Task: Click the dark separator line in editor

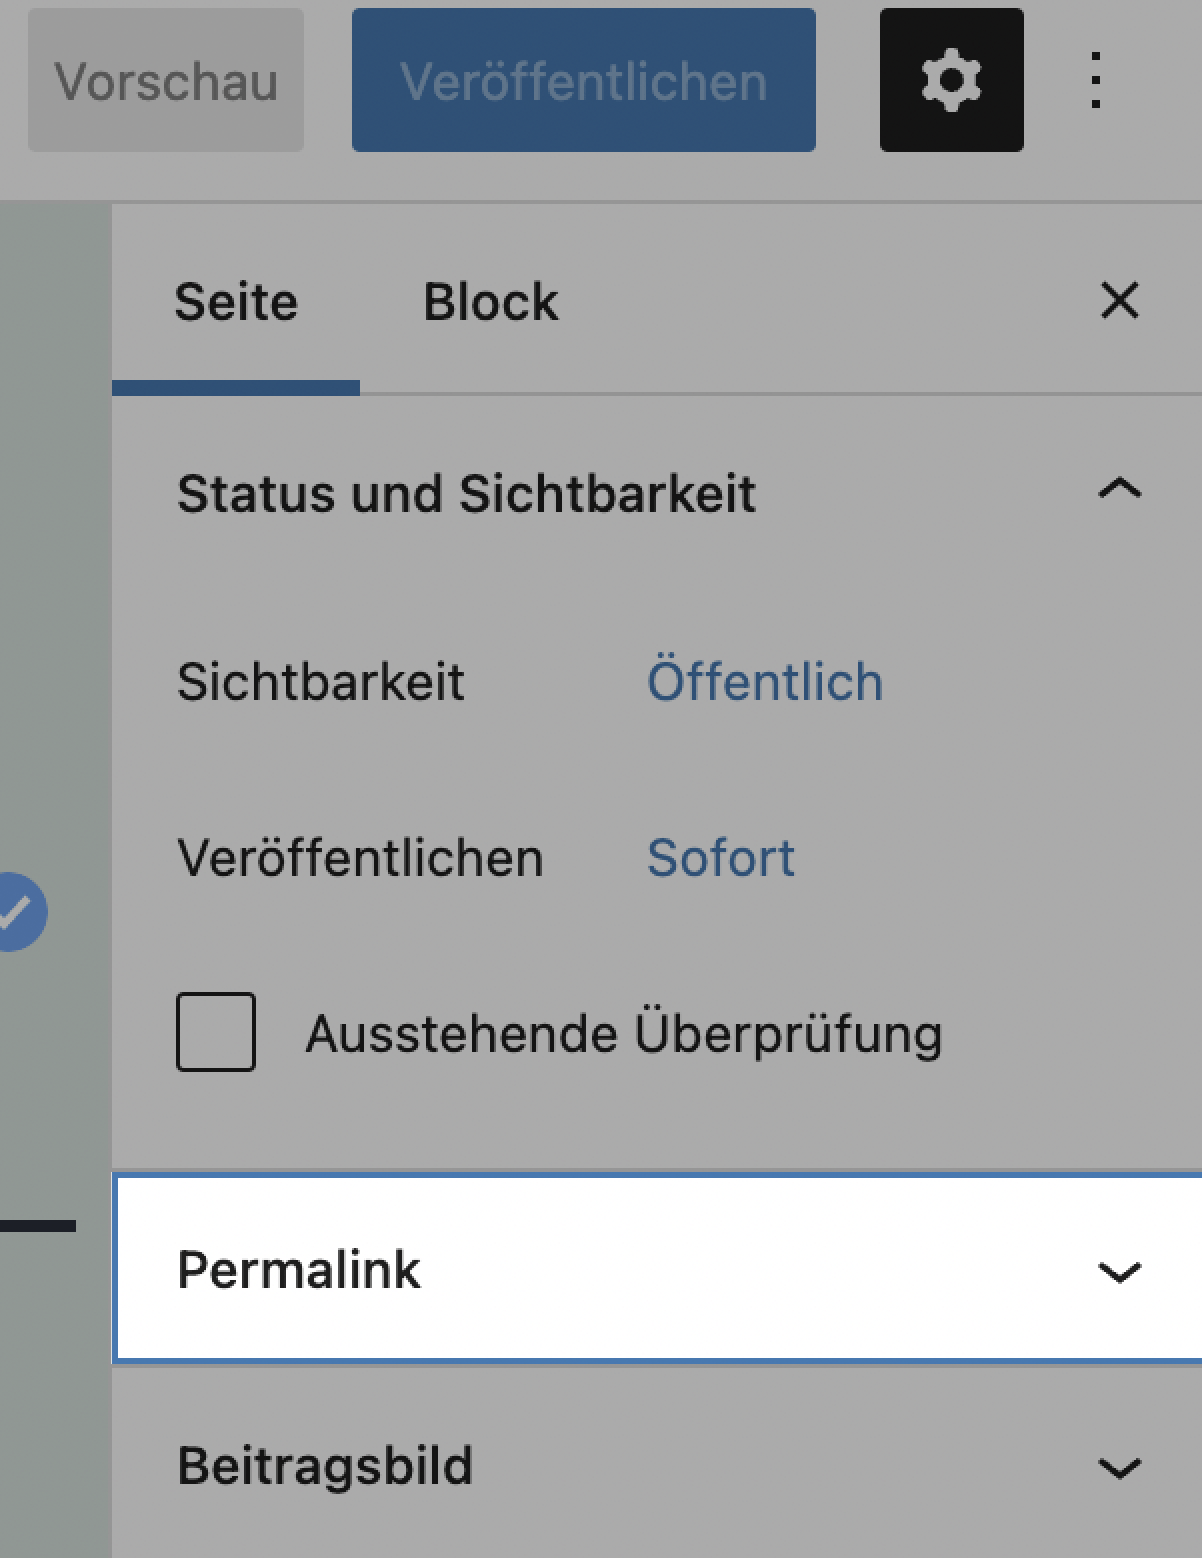Action: tap(37, 1225)
